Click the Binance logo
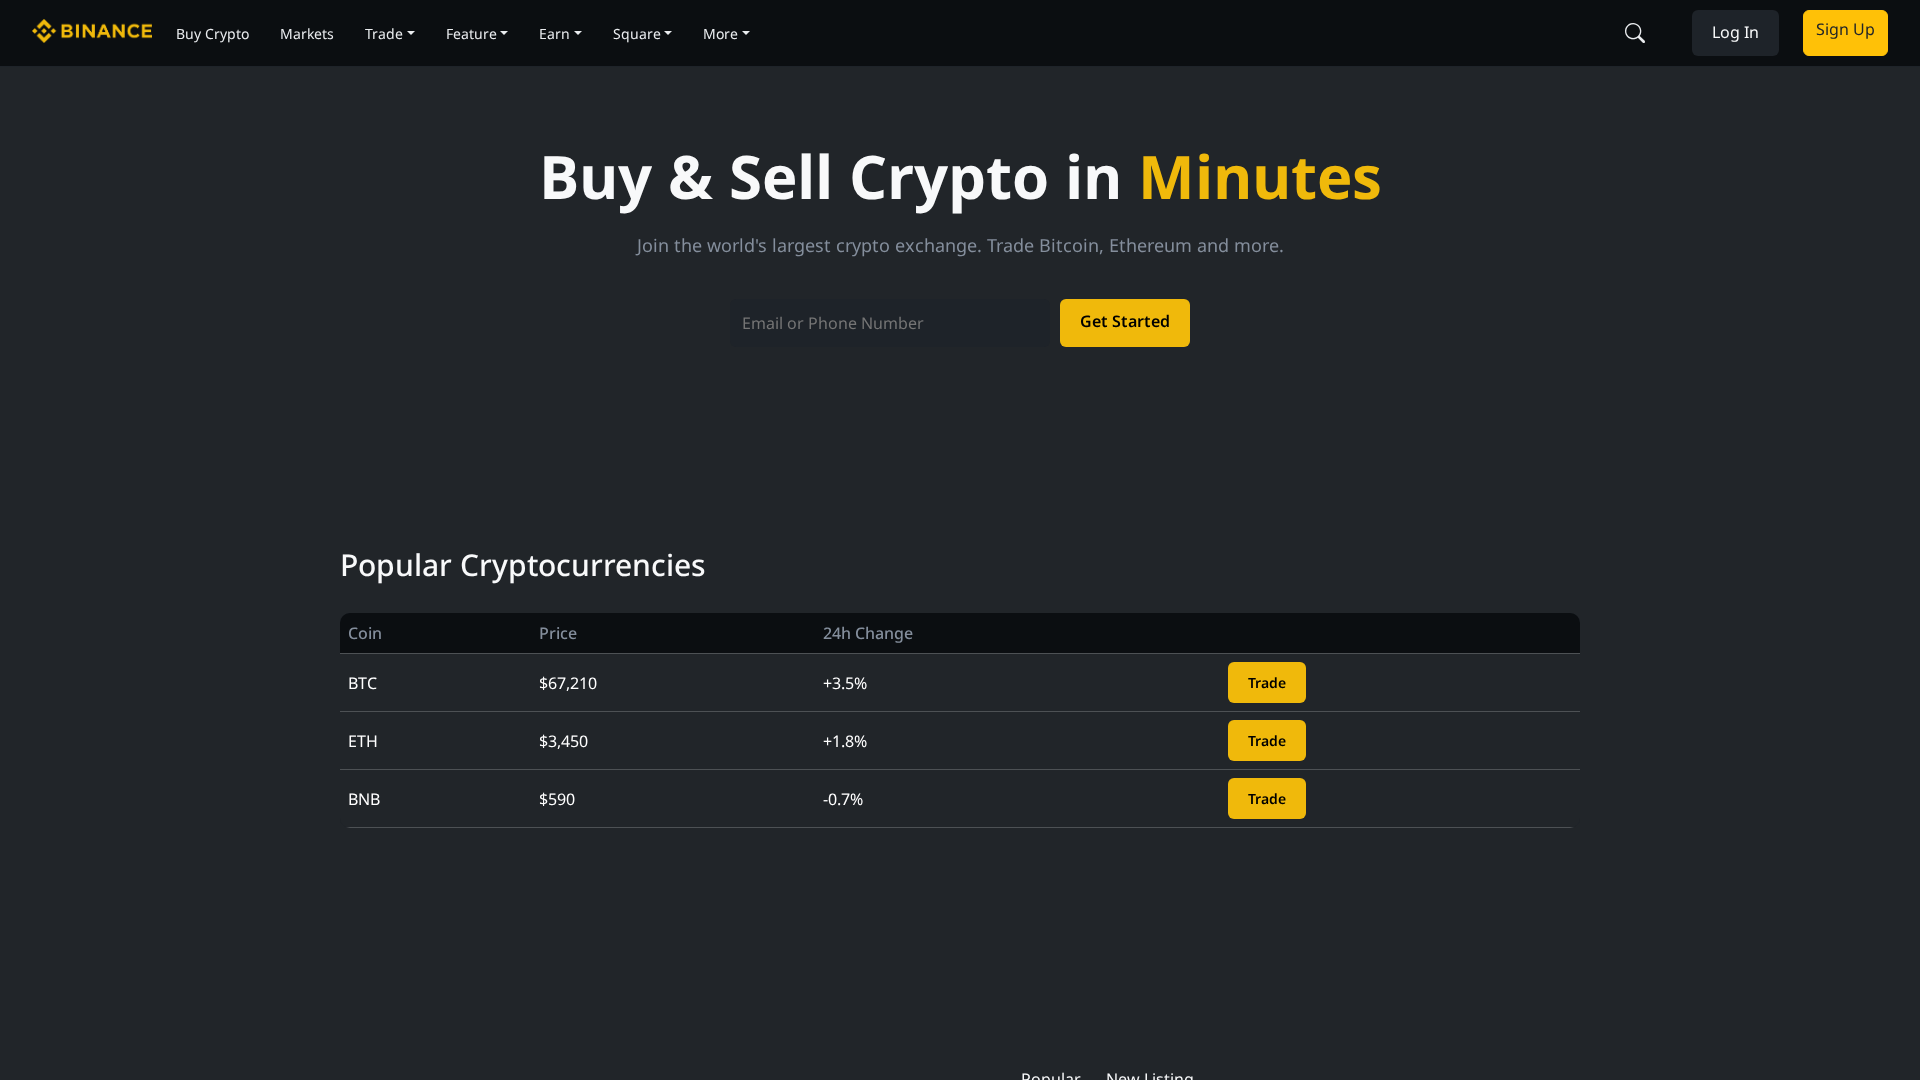Screen dimensions: 1920x1080 (91, 31)
